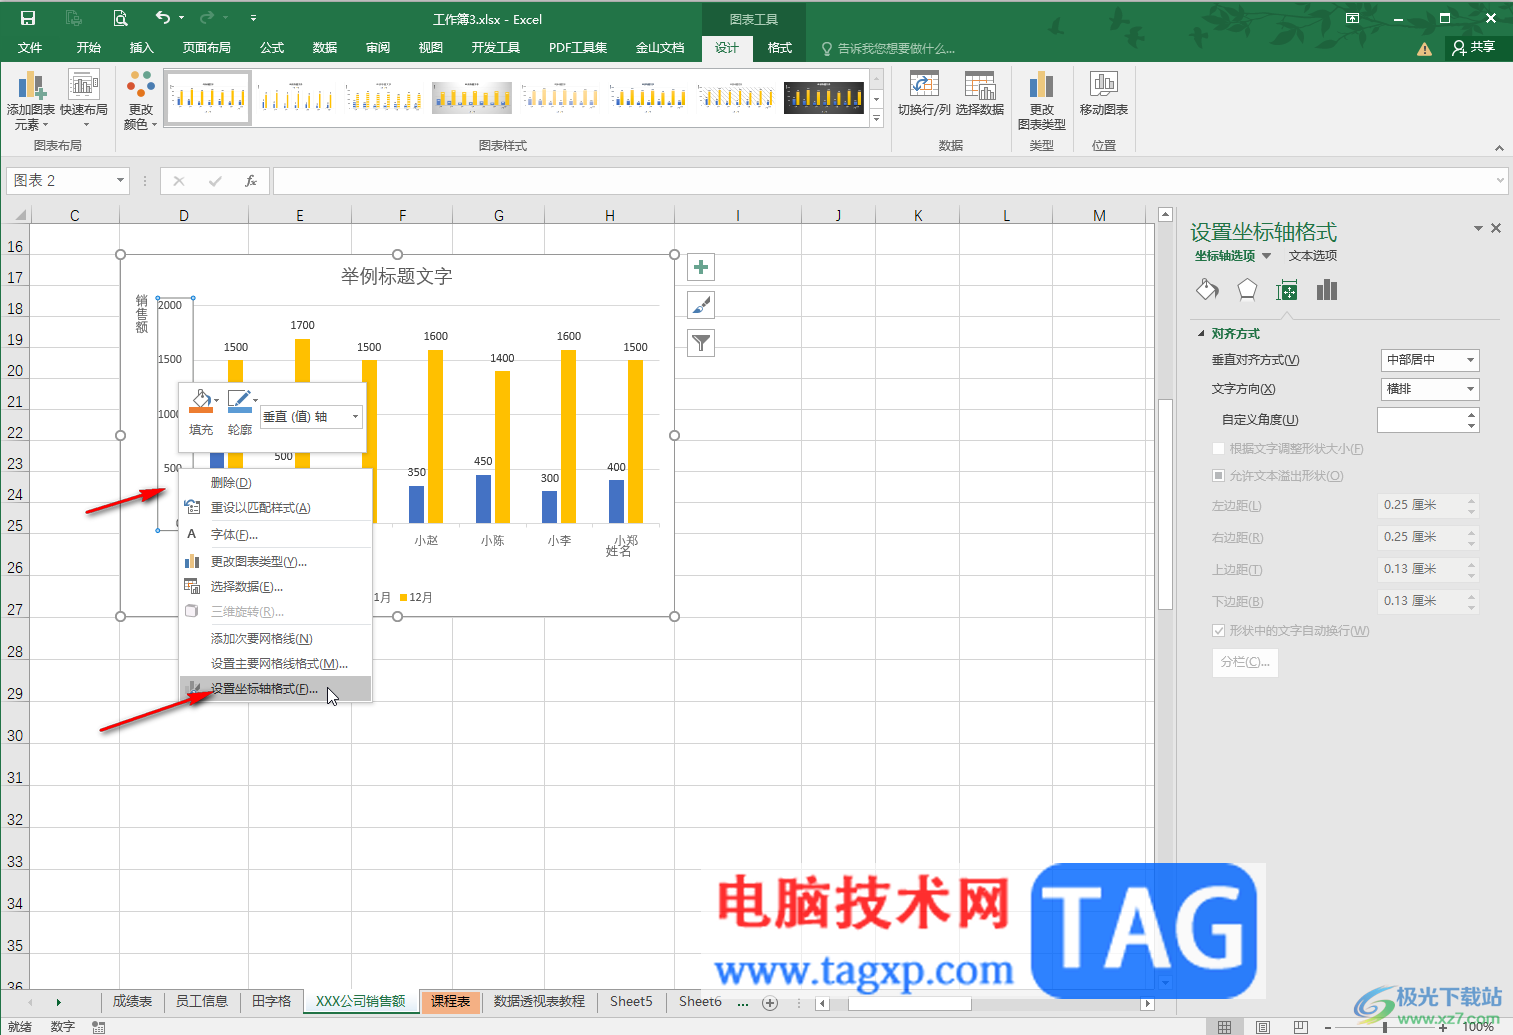Click the Chart Filters funnel button

[x=701, y=343]
